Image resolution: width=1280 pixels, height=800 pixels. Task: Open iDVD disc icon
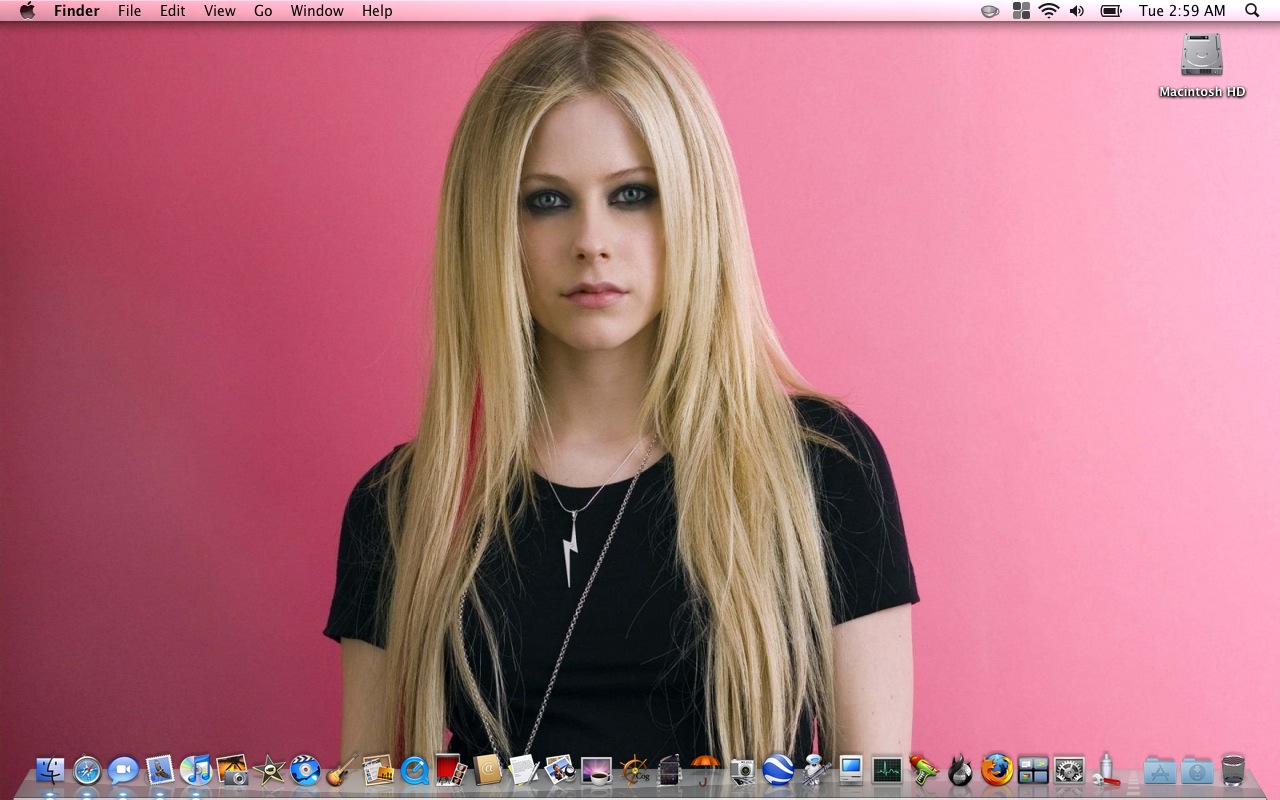(x=306, y=770)
